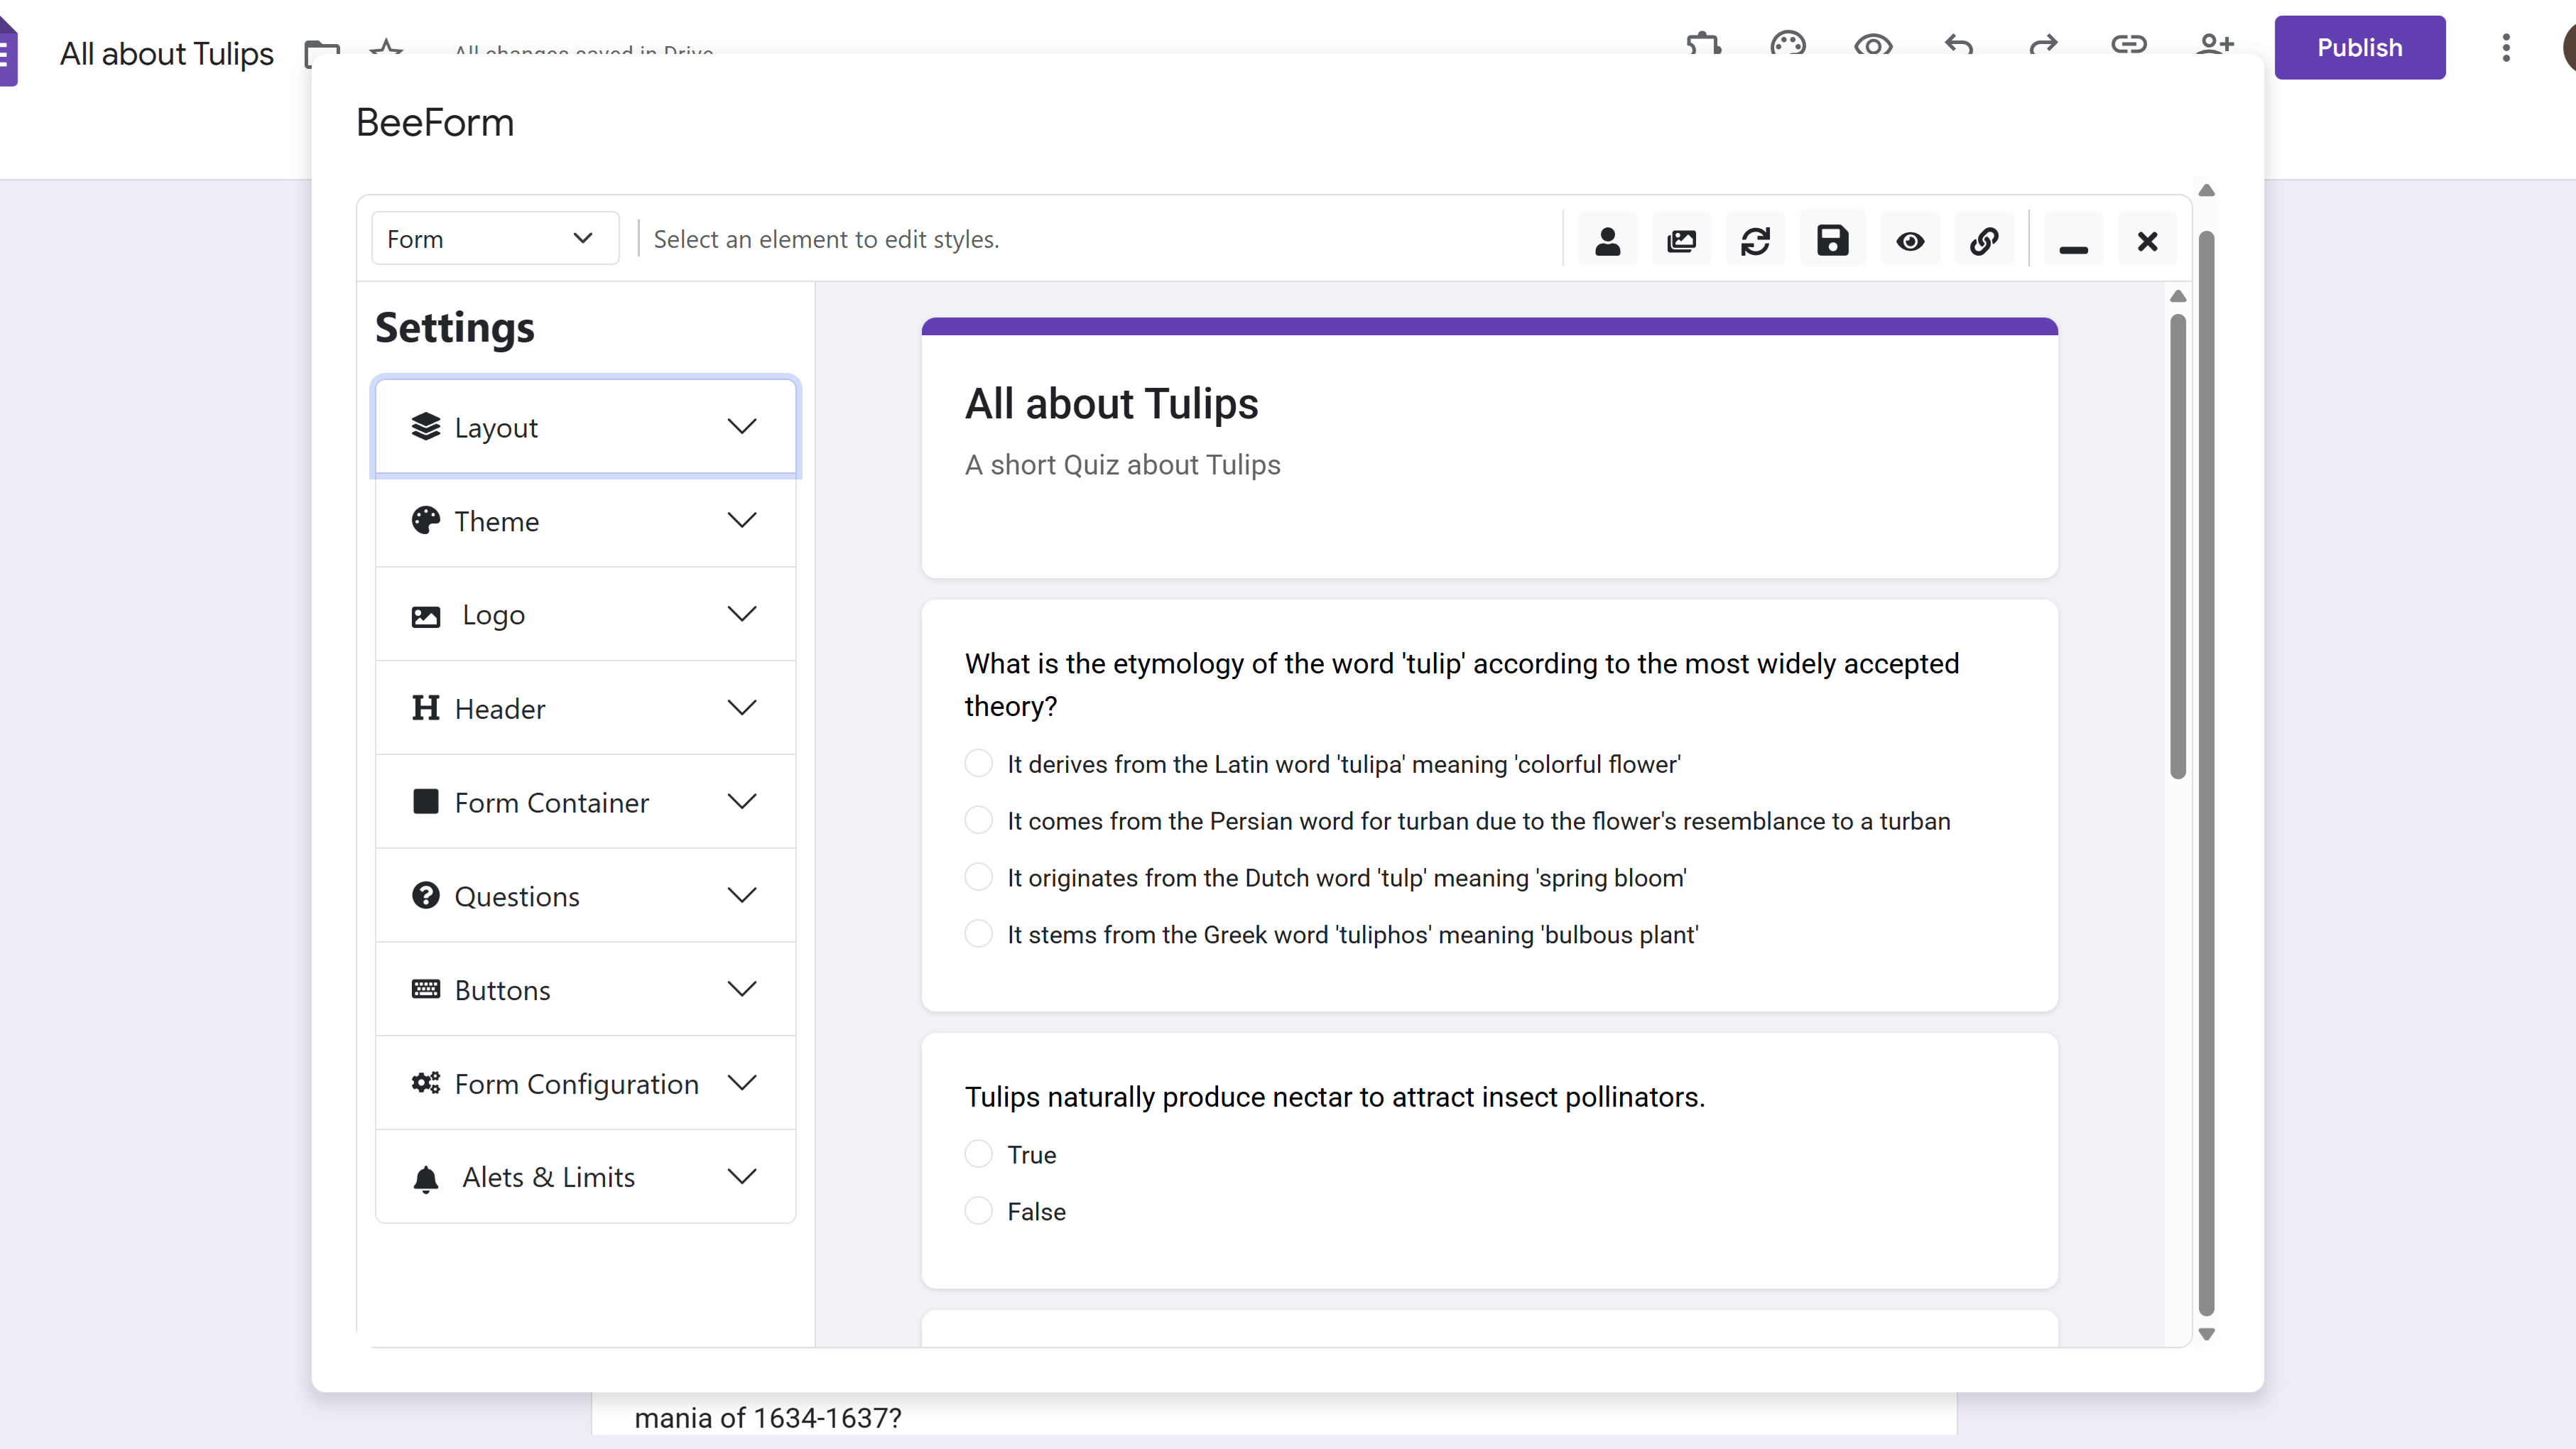
Task: Click the undo icon in the Forms toolbar
Action: [1959, 45]
